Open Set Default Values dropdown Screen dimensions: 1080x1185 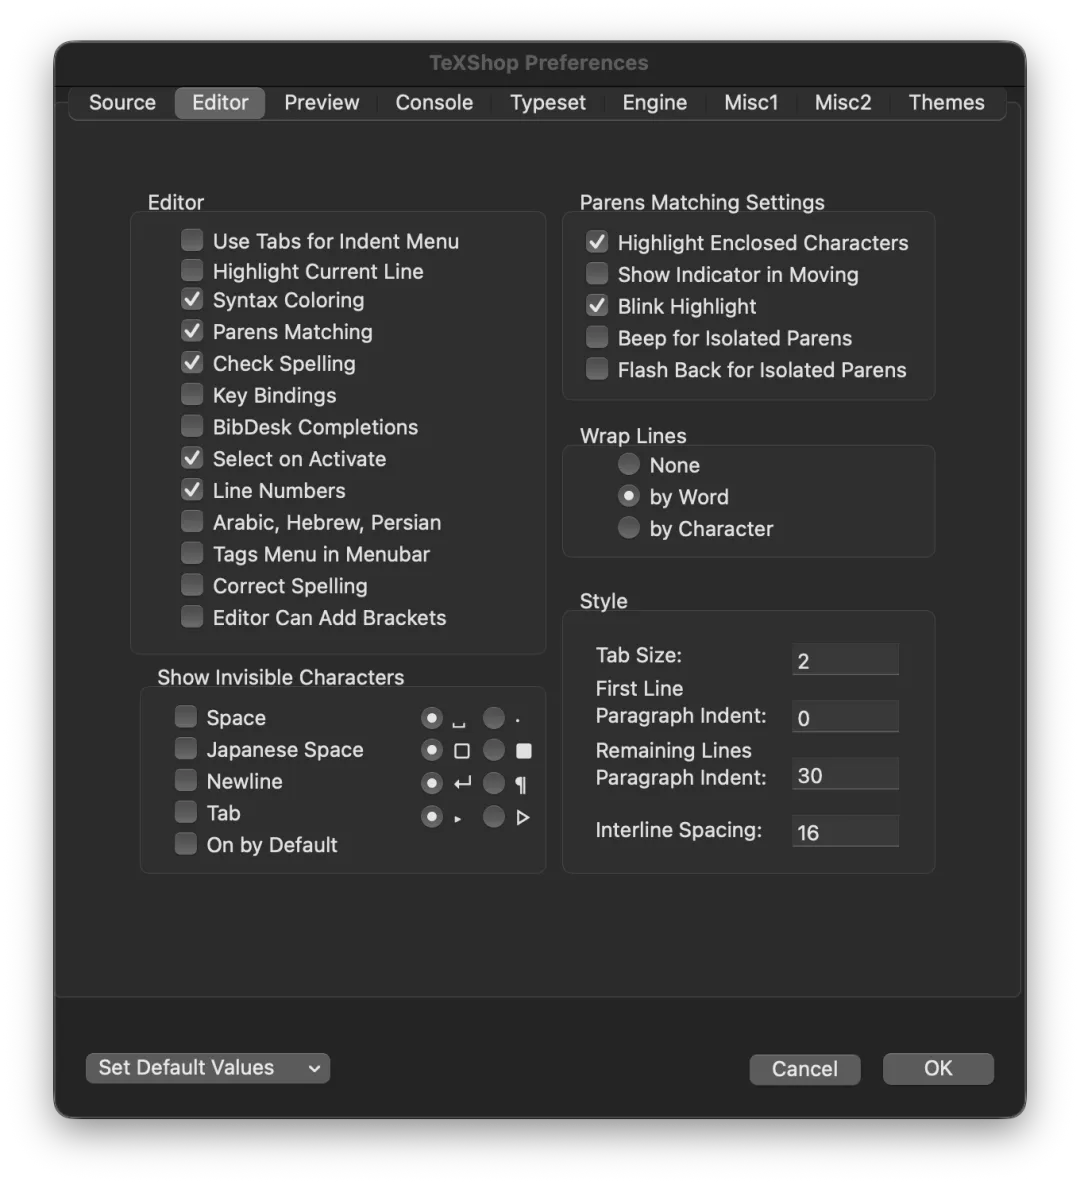pos(208,1068)
